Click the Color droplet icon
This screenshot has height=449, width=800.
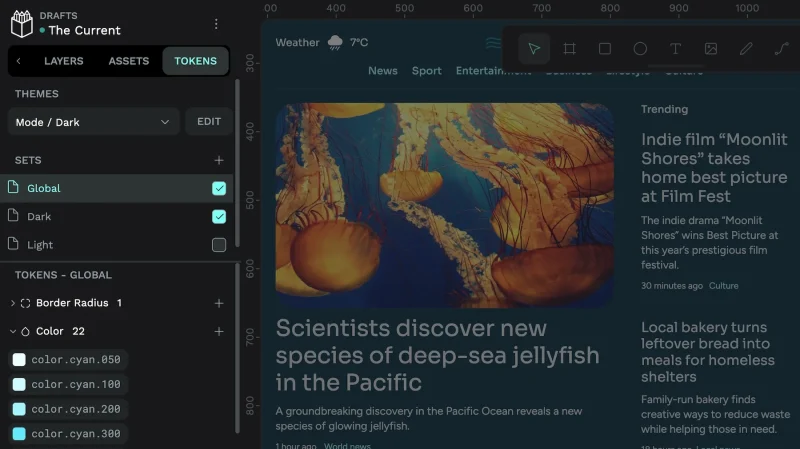pos(26,332)
